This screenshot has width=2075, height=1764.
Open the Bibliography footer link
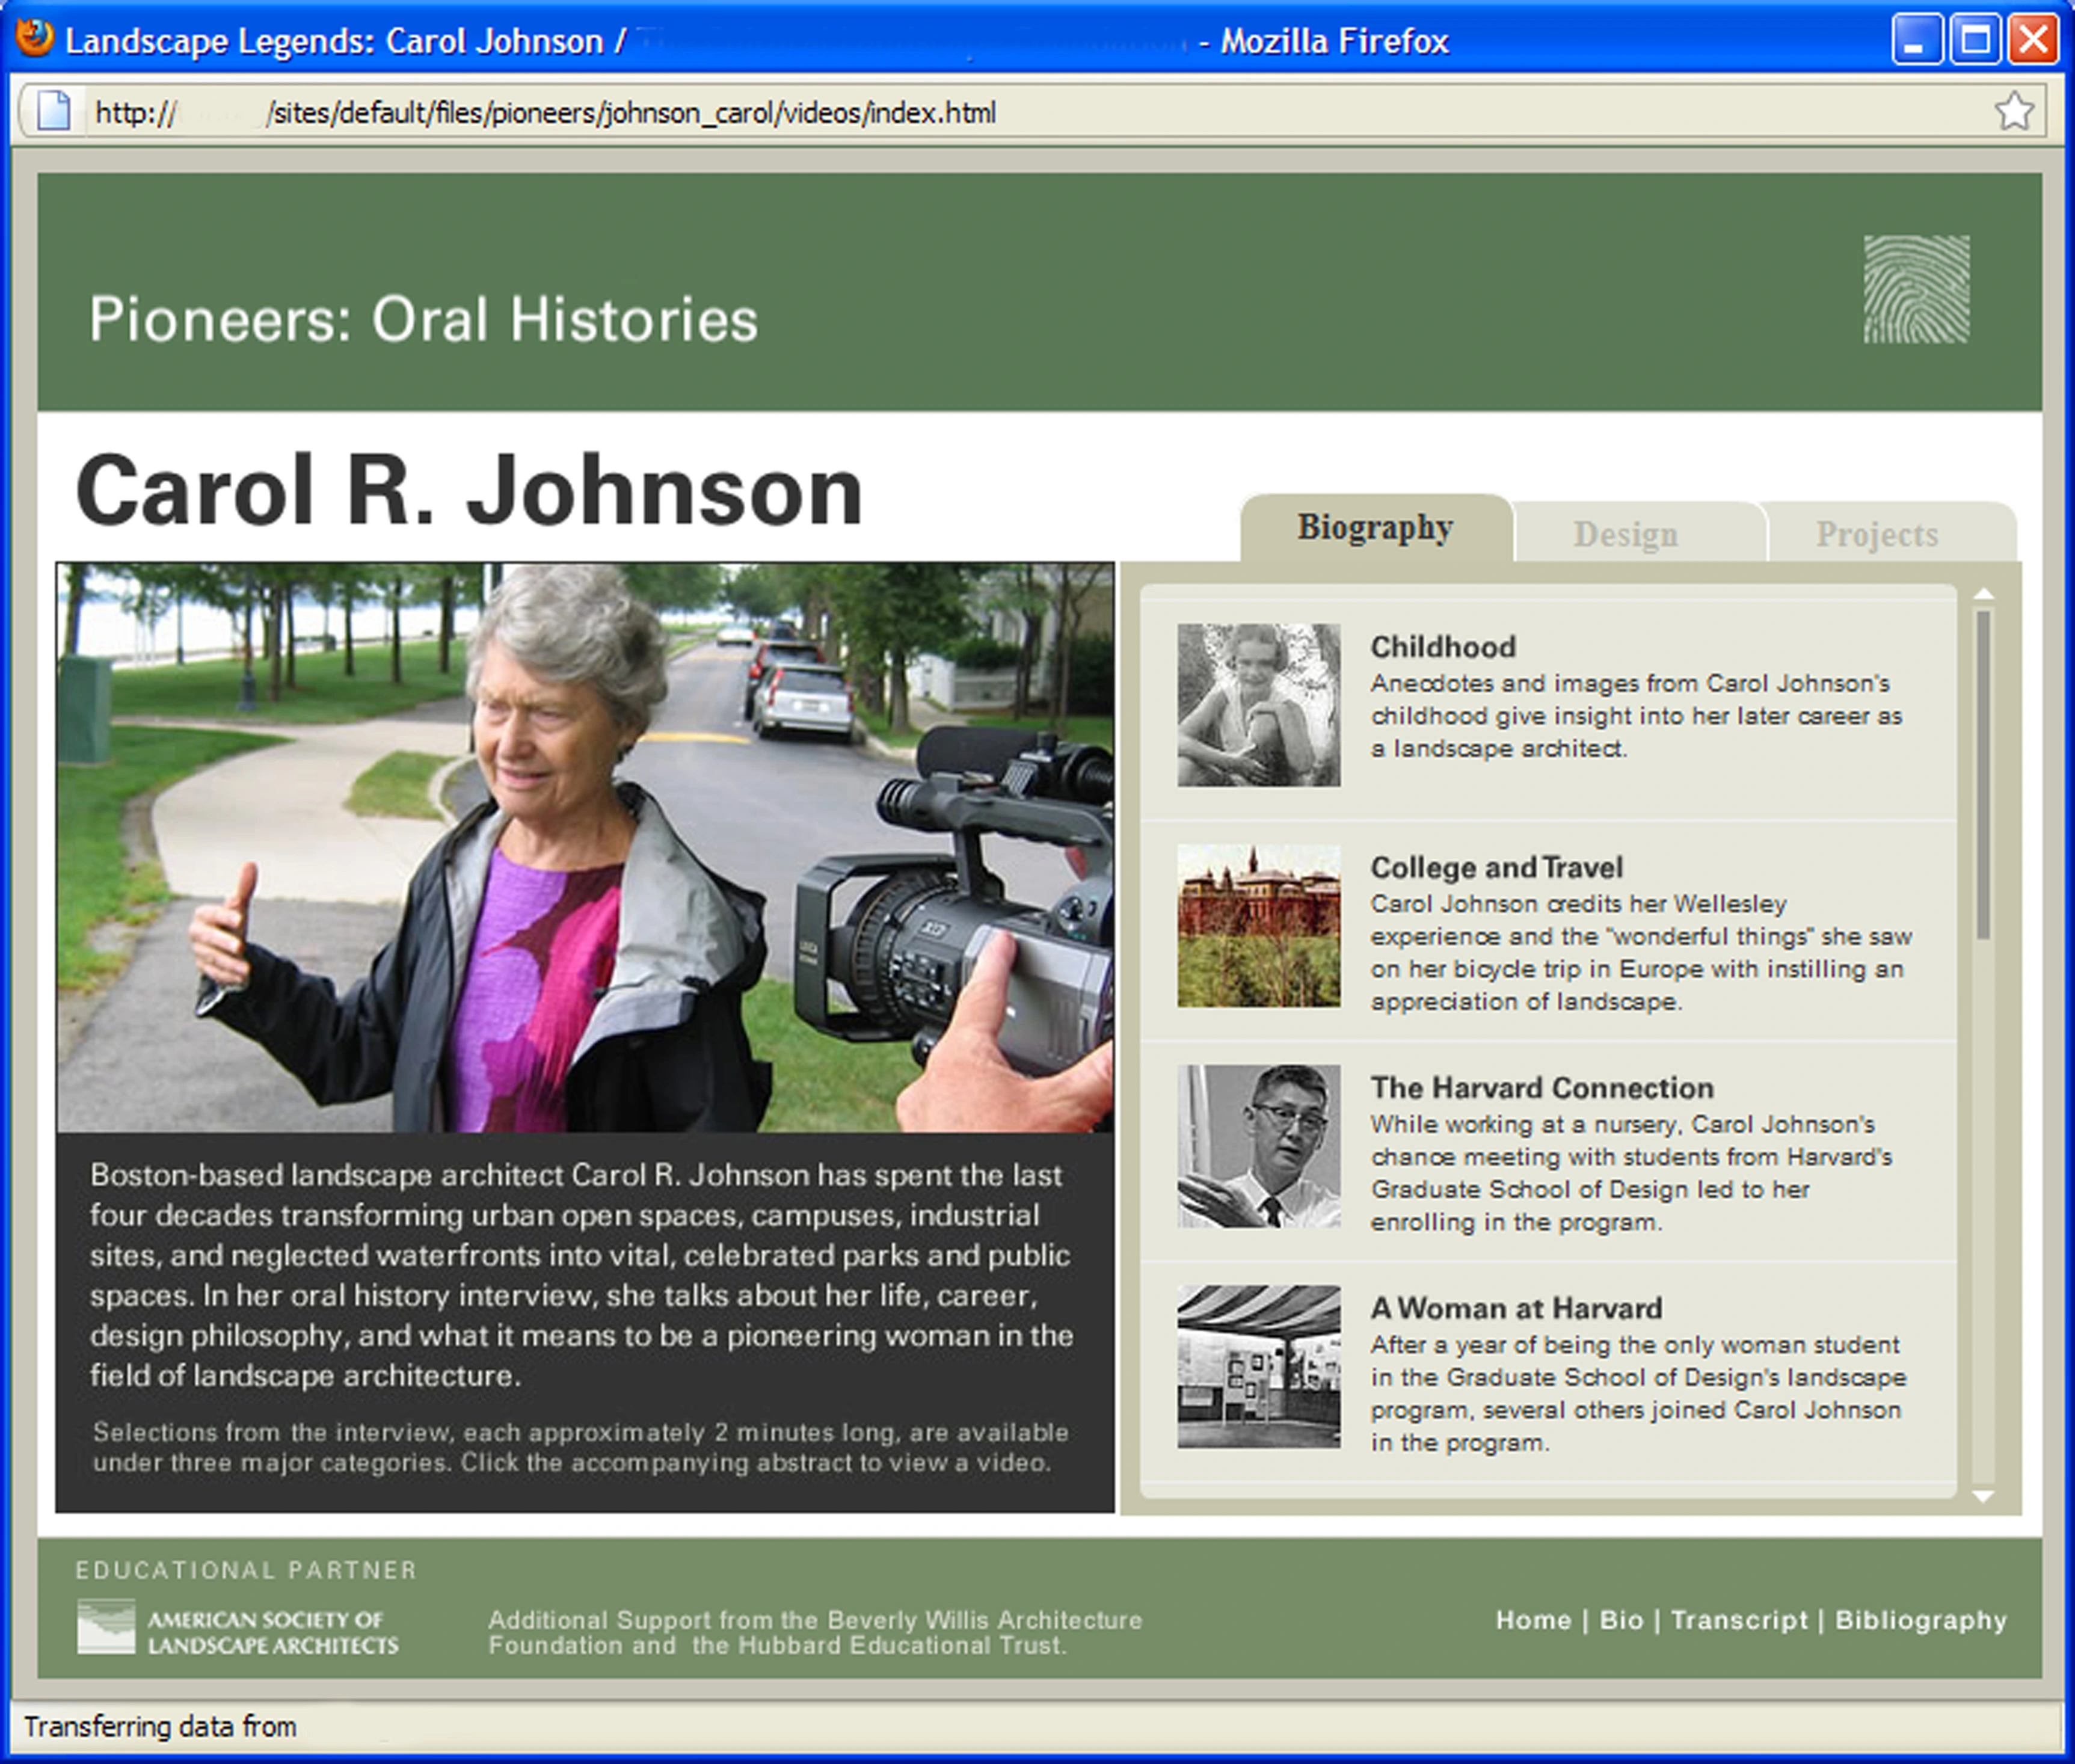(1920, 1620)
